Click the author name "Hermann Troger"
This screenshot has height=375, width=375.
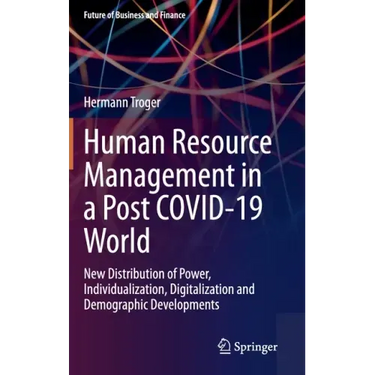click(x=122, y=102)
